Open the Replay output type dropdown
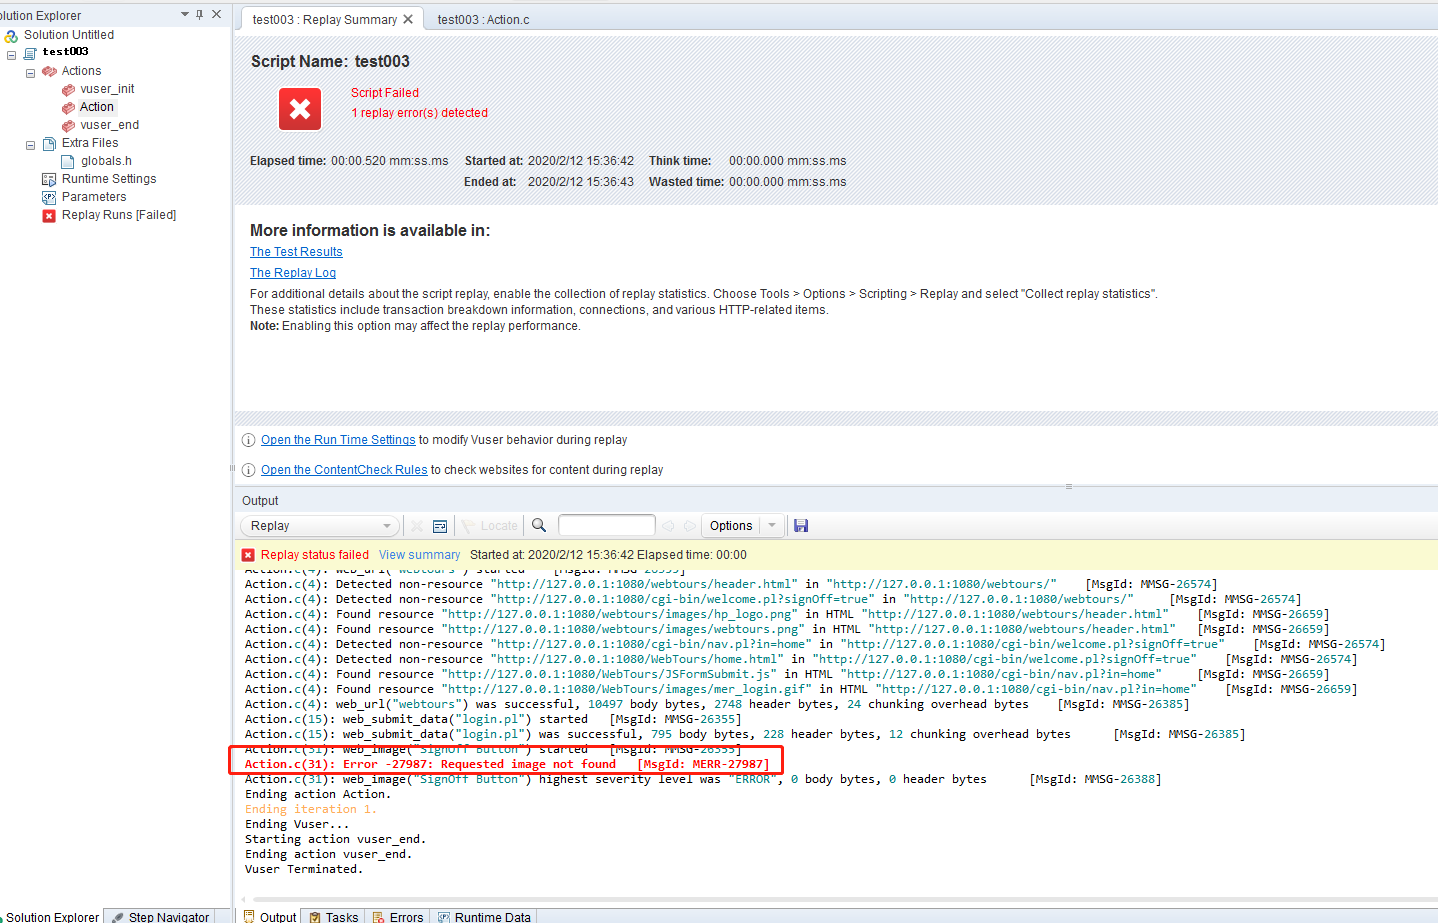This screenshot has height=923, width=1438. (x=319, y=526)
